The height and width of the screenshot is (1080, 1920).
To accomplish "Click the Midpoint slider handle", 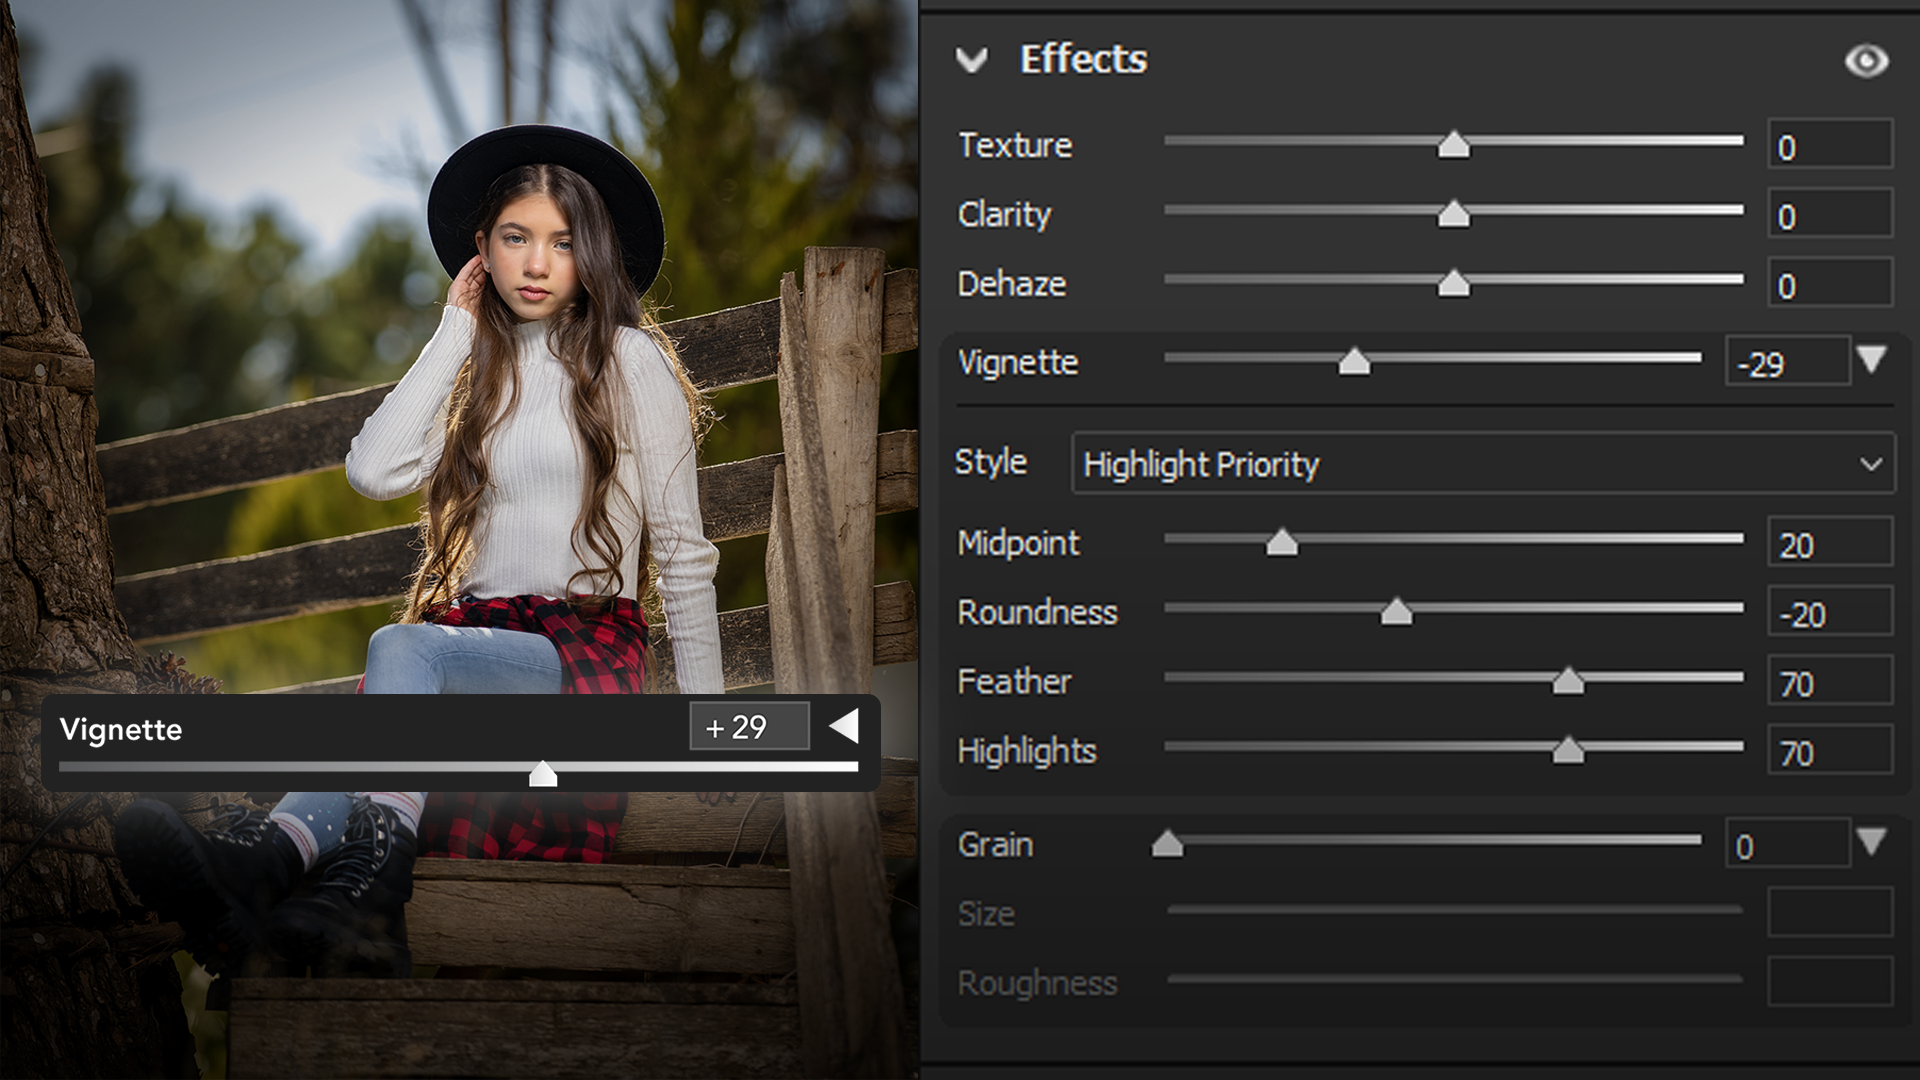I will click(x=1281, y=543).
